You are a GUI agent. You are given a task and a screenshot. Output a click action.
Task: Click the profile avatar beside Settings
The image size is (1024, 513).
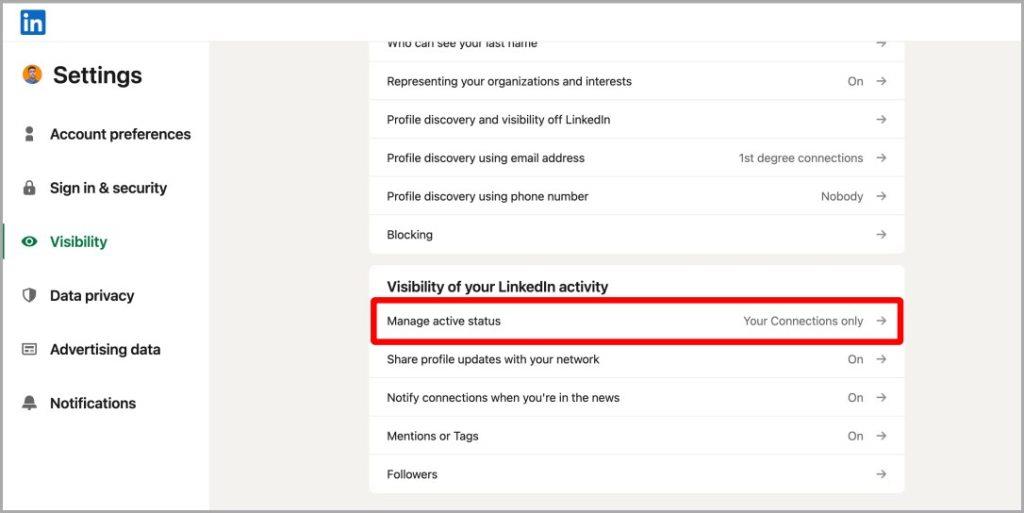tap(32, 74)
